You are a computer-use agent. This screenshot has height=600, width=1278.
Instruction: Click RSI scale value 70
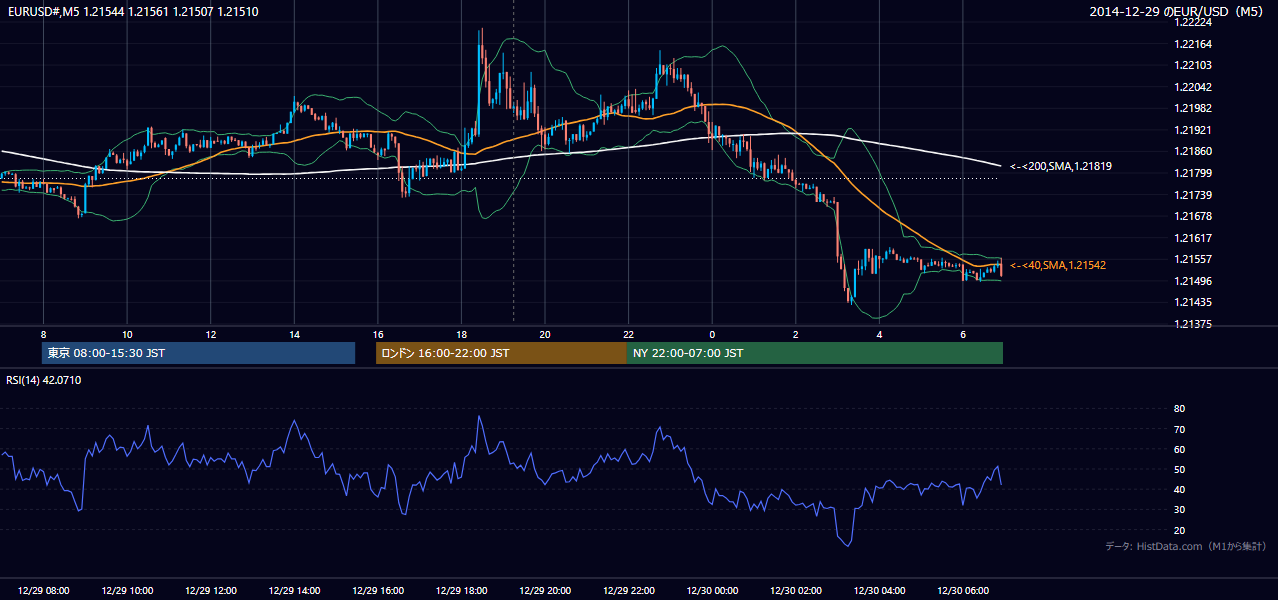point(1179,429)
